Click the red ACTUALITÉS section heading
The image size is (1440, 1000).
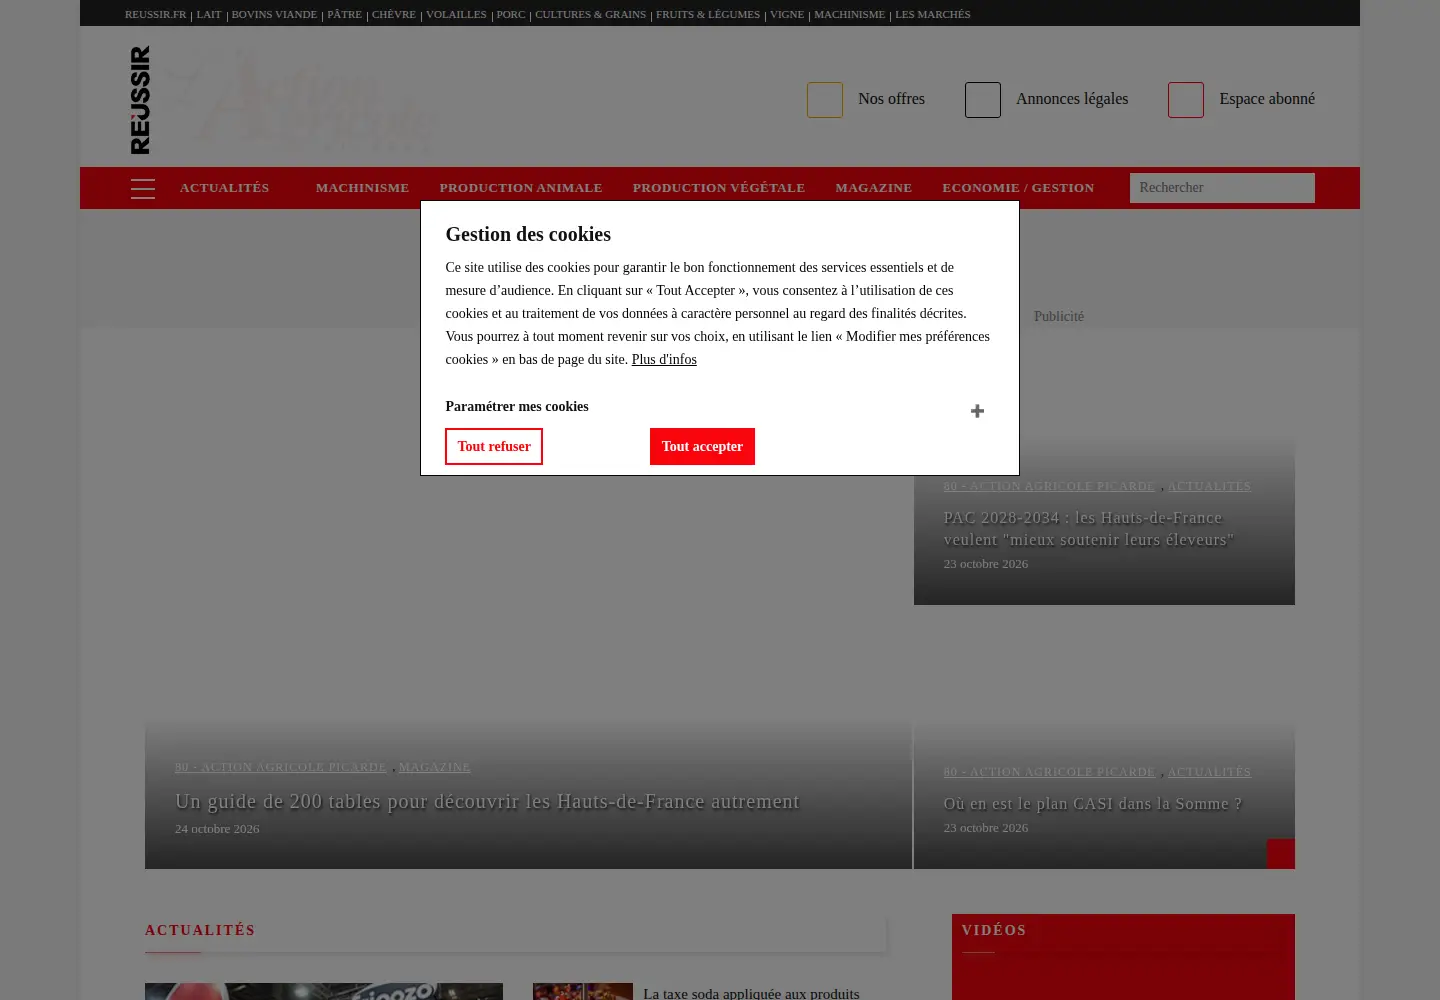[x=200, y=931]
